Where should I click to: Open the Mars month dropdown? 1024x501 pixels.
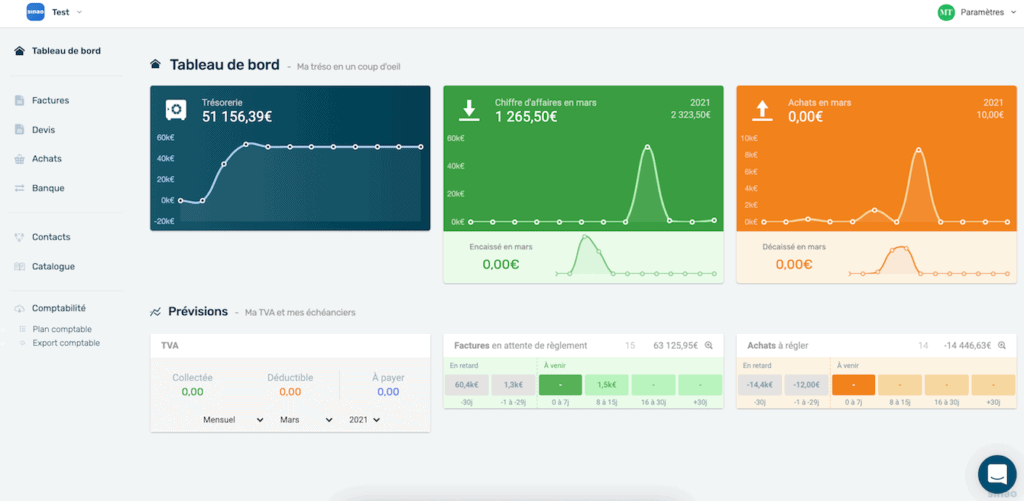(x=306, y=420)
